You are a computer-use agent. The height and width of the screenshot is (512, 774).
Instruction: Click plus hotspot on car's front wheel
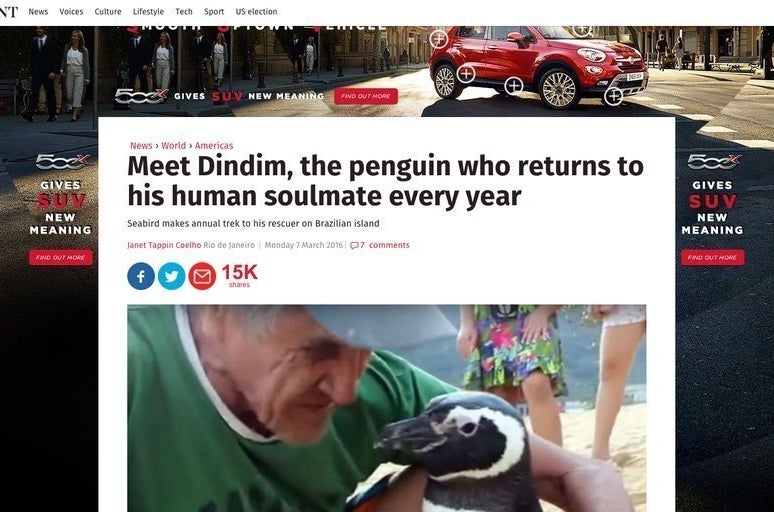[614, 96]
